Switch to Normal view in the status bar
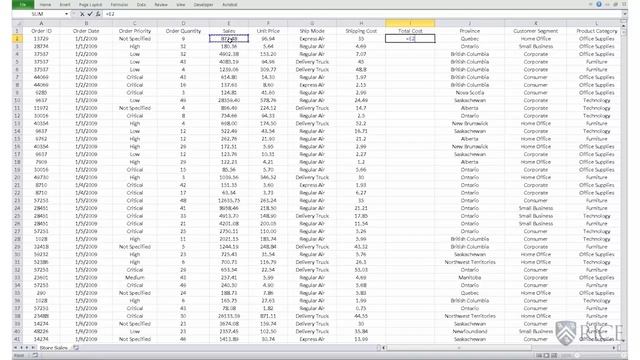Viewport: 640px width, 360px height. point(539,356)
